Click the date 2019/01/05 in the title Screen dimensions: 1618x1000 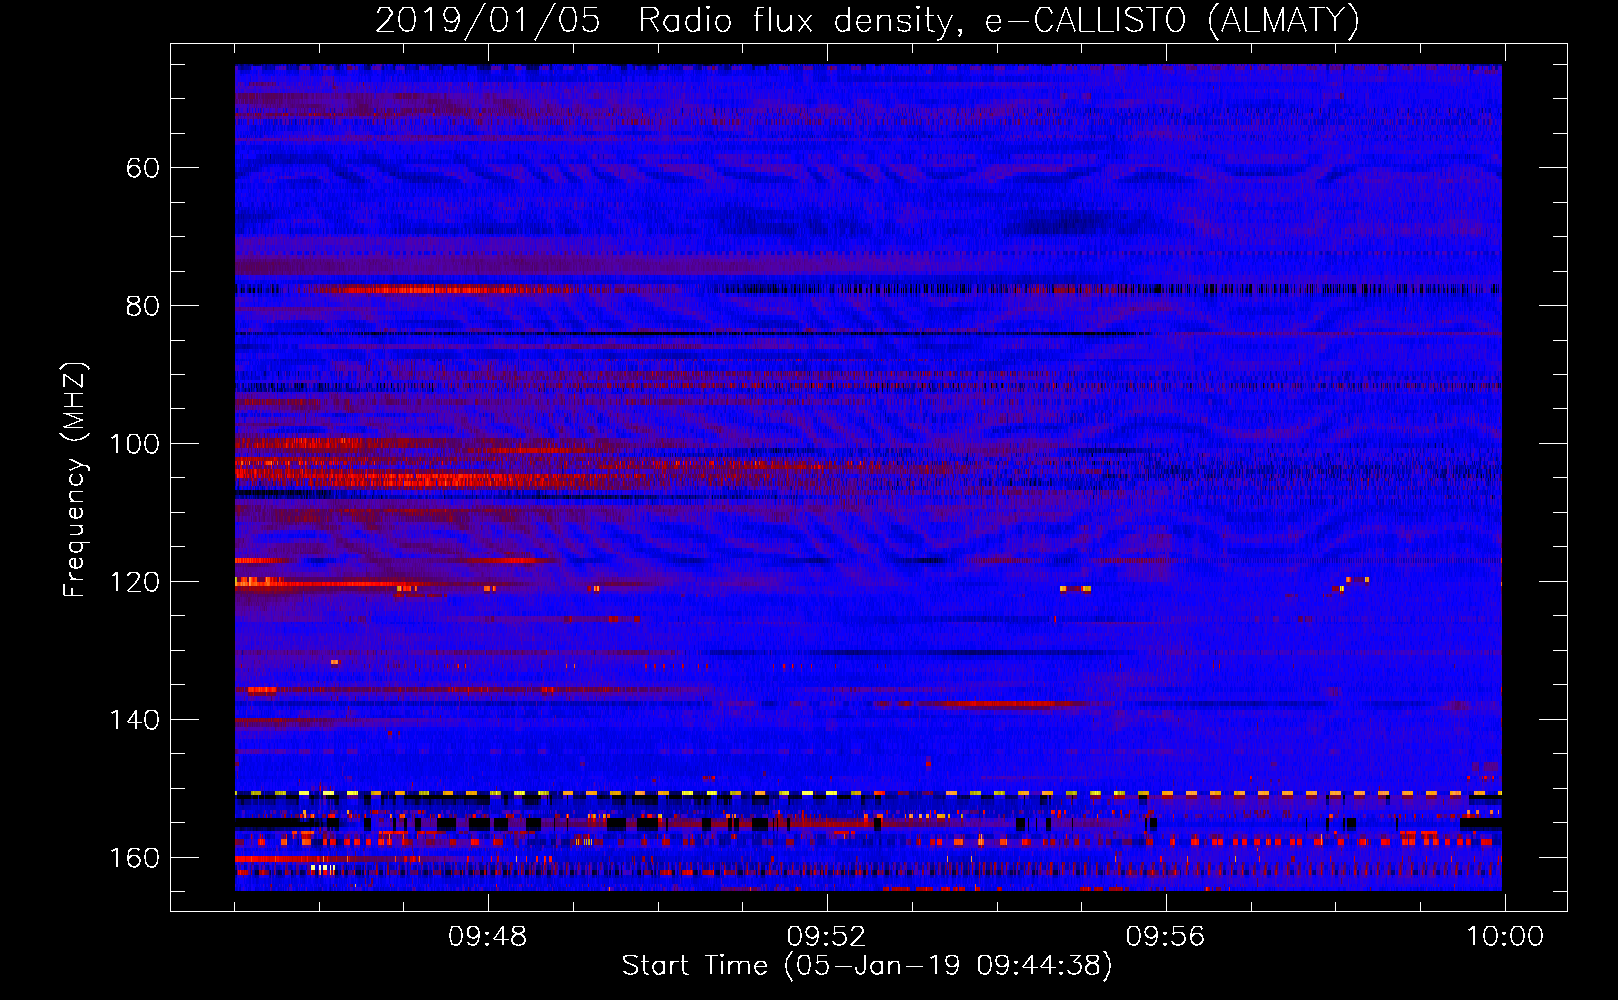487,20
